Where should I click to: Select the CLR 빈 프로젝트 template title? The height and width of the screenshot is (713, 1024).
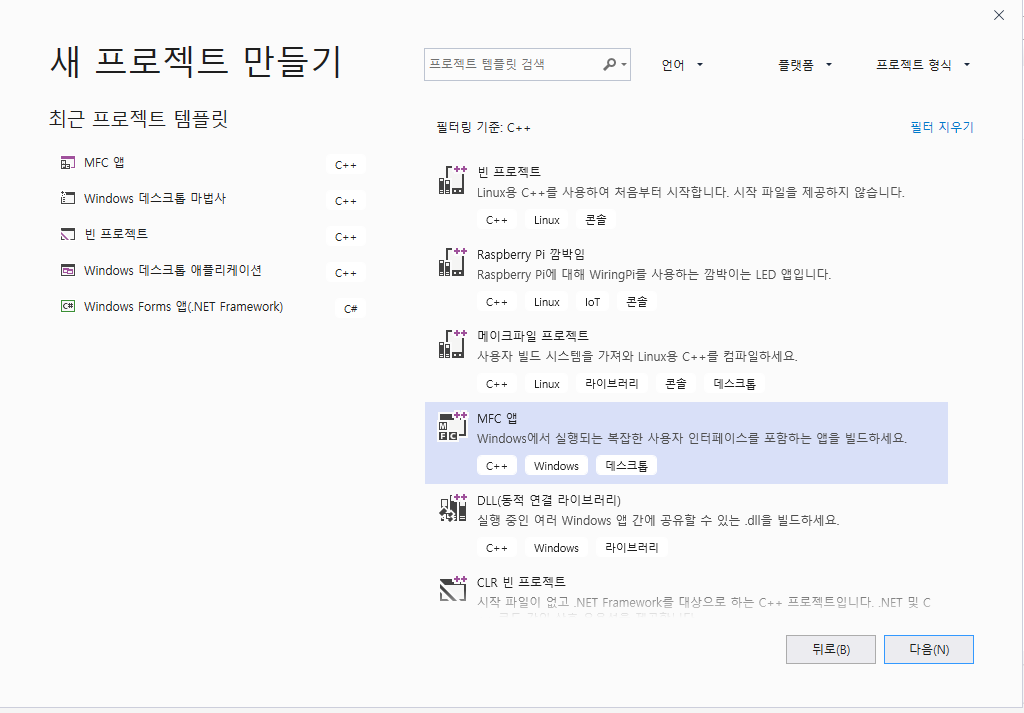521,582
